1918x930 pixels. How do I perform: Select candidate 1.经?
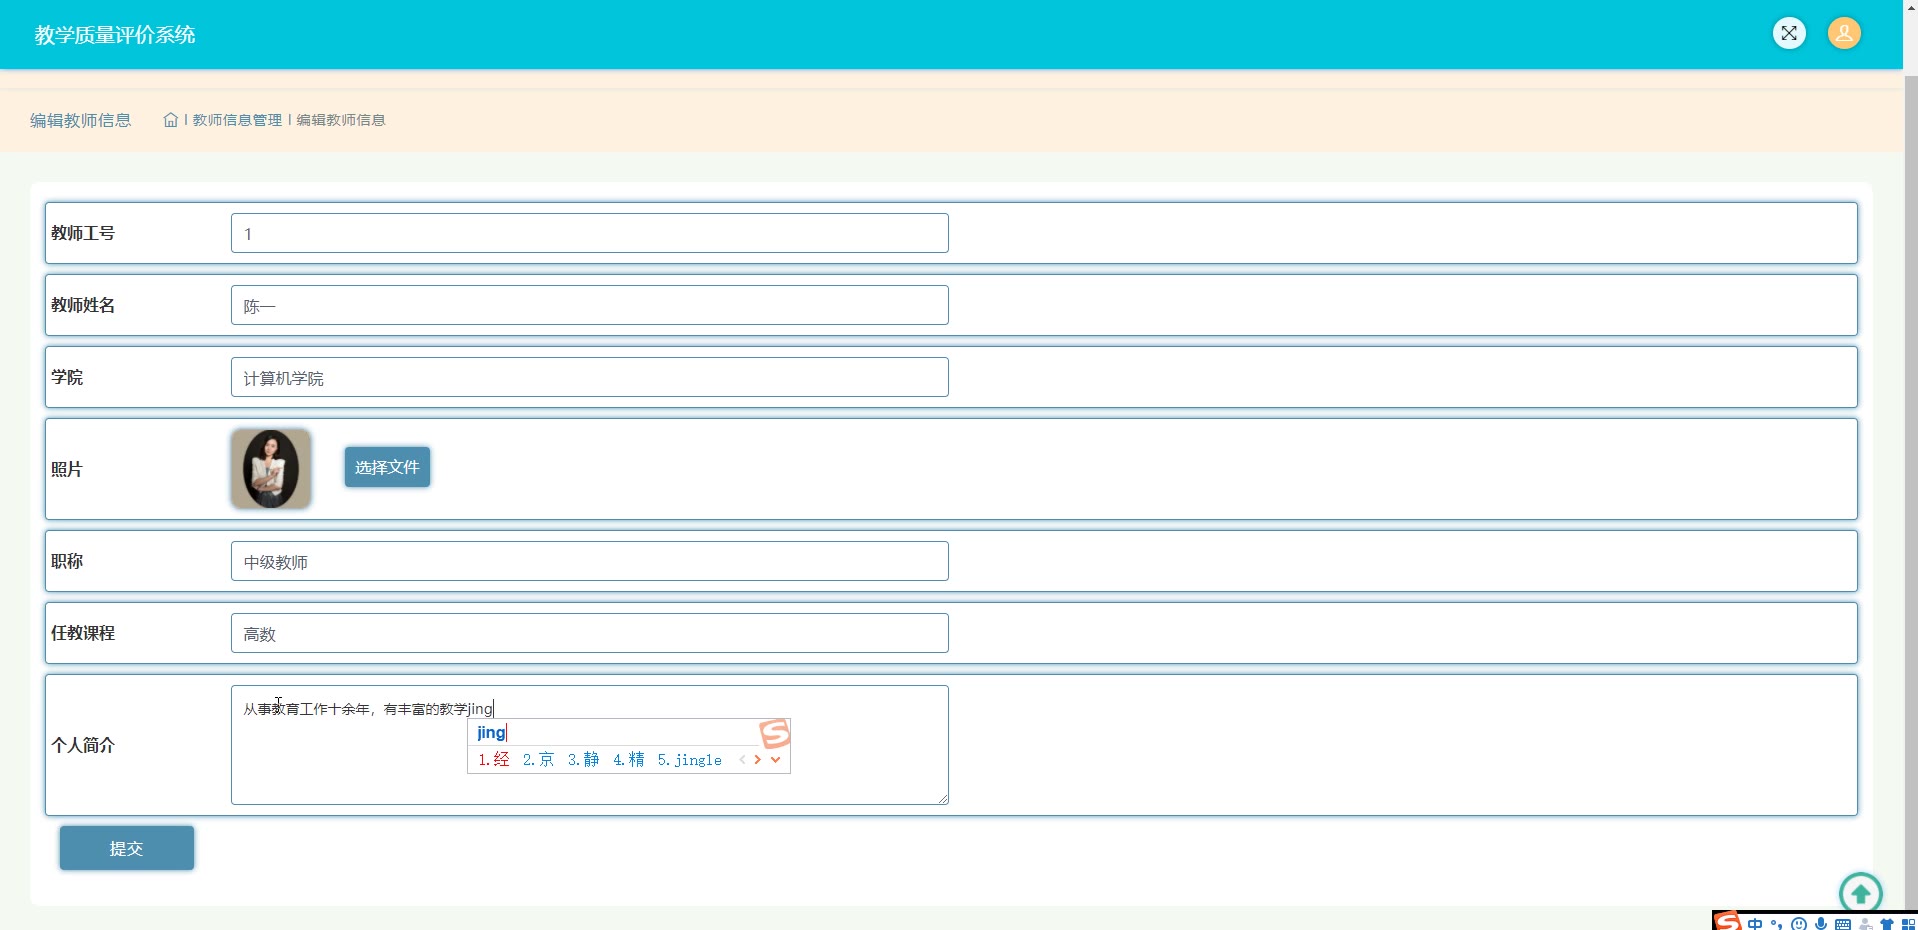click(x=494, y=760)
